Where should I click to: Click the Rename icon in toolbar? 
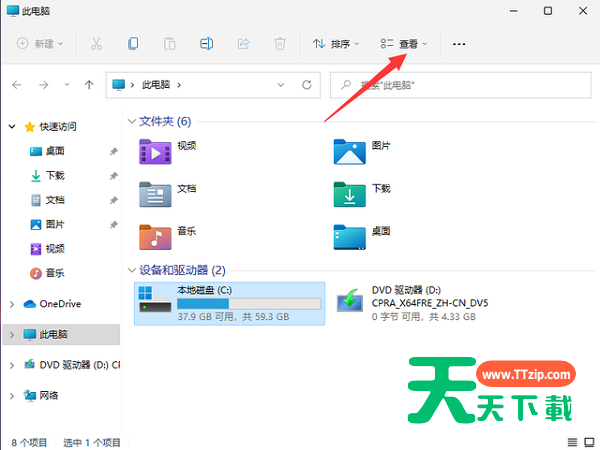206,44
